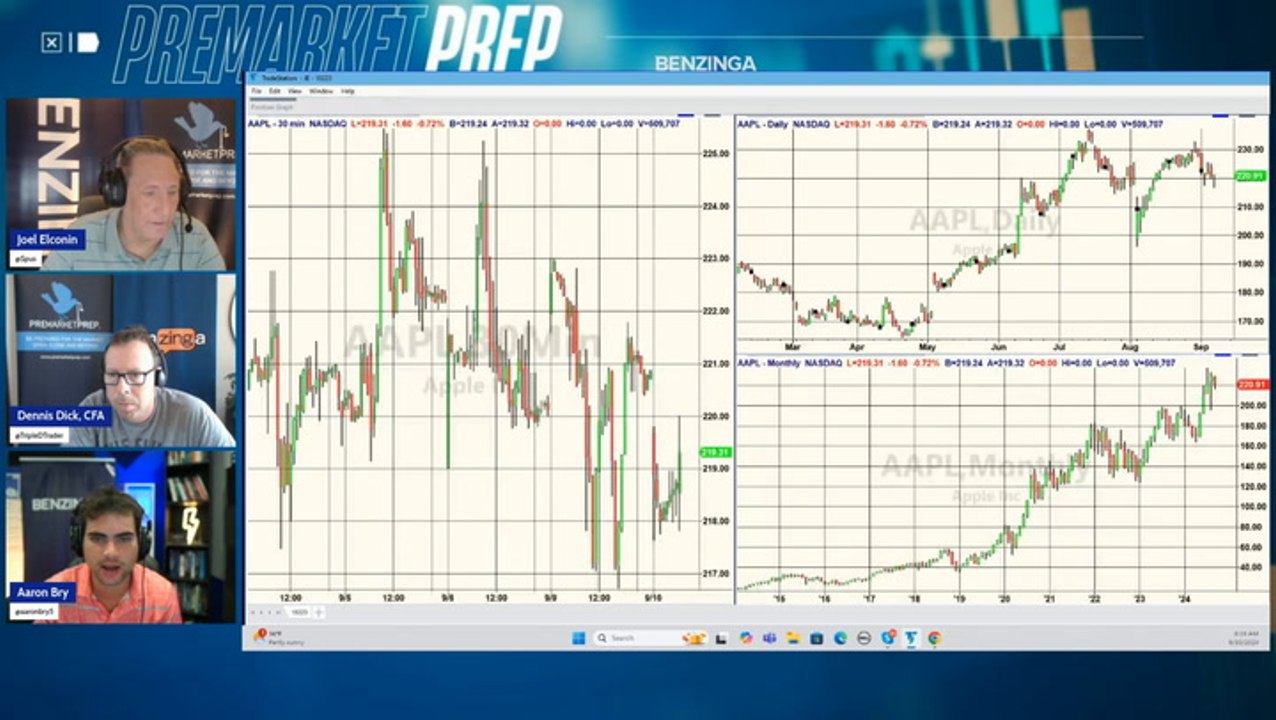Launch Microsoft Edge from the taskbar
The width and height of the screenshot is (1276, 720).
coord(840,638)
